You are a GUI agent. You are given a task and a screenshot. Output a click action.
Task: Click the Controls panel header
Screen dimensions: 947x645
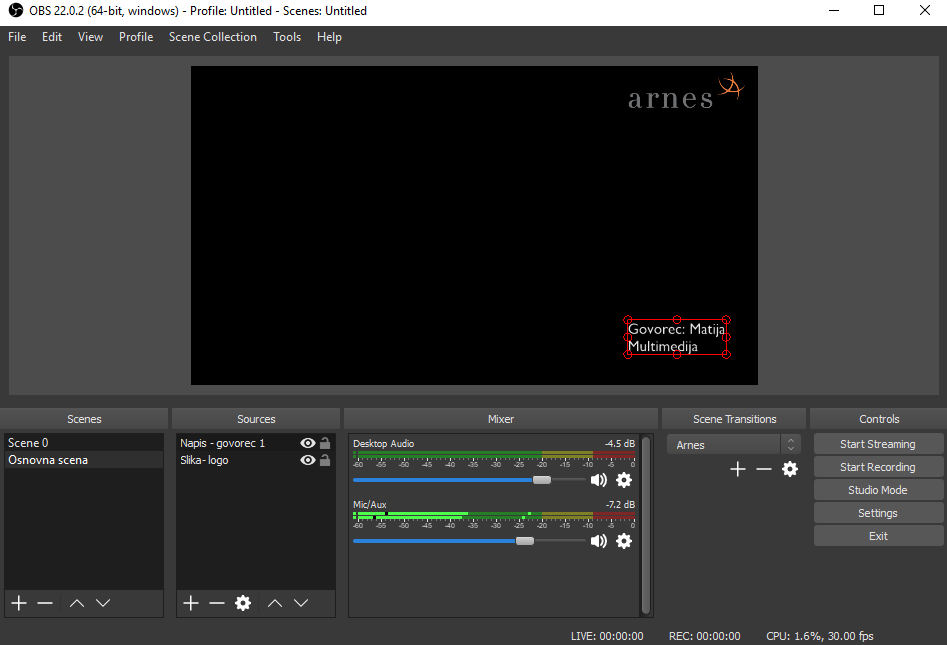point(879,419)
